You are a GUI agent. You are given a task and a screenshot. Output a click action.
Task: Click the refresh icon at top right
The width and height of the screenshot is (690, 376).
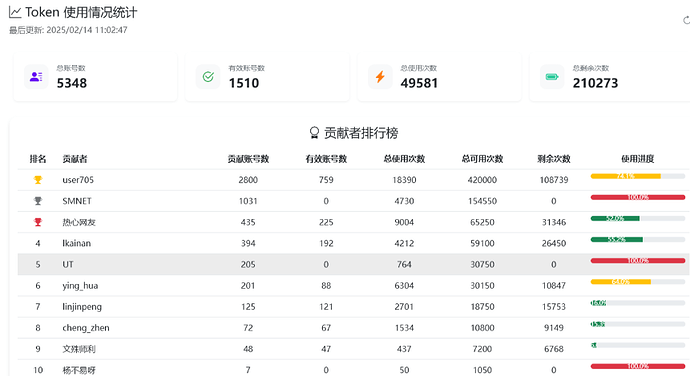tap(686, 20)
